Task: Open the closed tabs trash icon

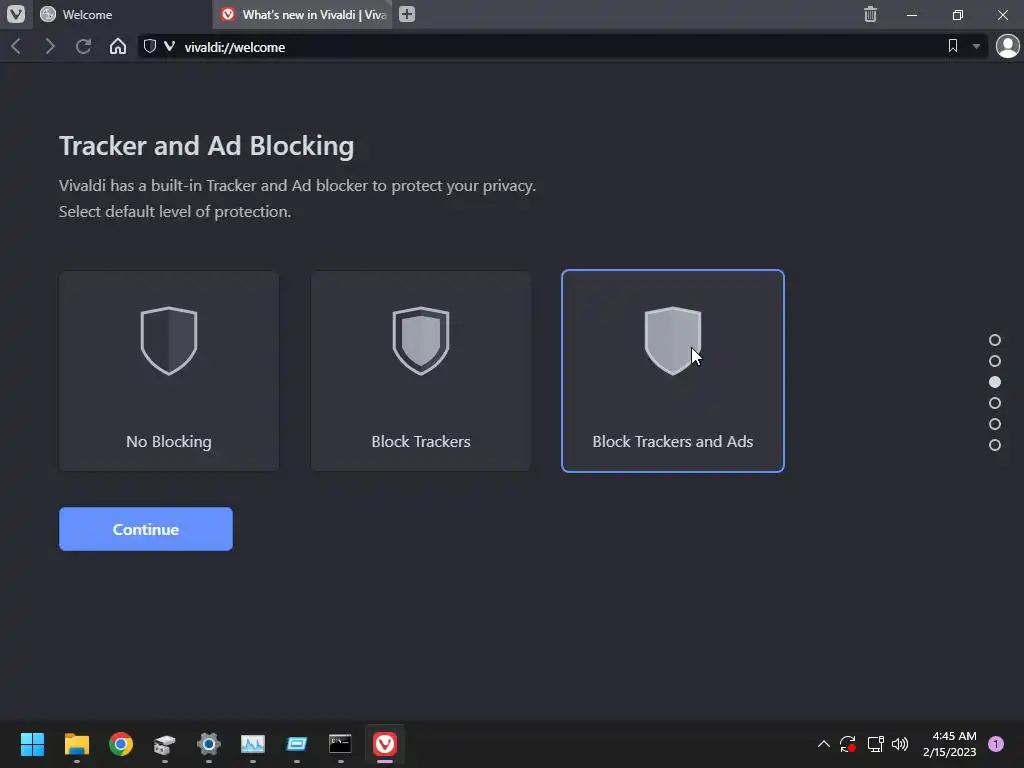Action: point(871,14)
